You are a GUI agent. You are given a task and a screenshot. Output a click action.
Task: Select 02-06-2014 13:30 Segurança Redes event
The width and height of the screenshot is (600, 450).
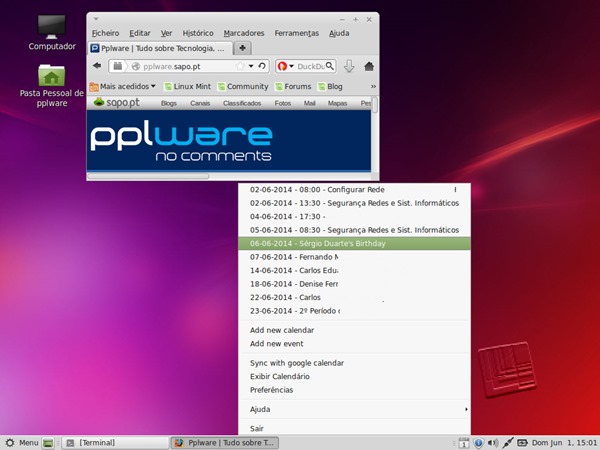click(x=354, y=203)
